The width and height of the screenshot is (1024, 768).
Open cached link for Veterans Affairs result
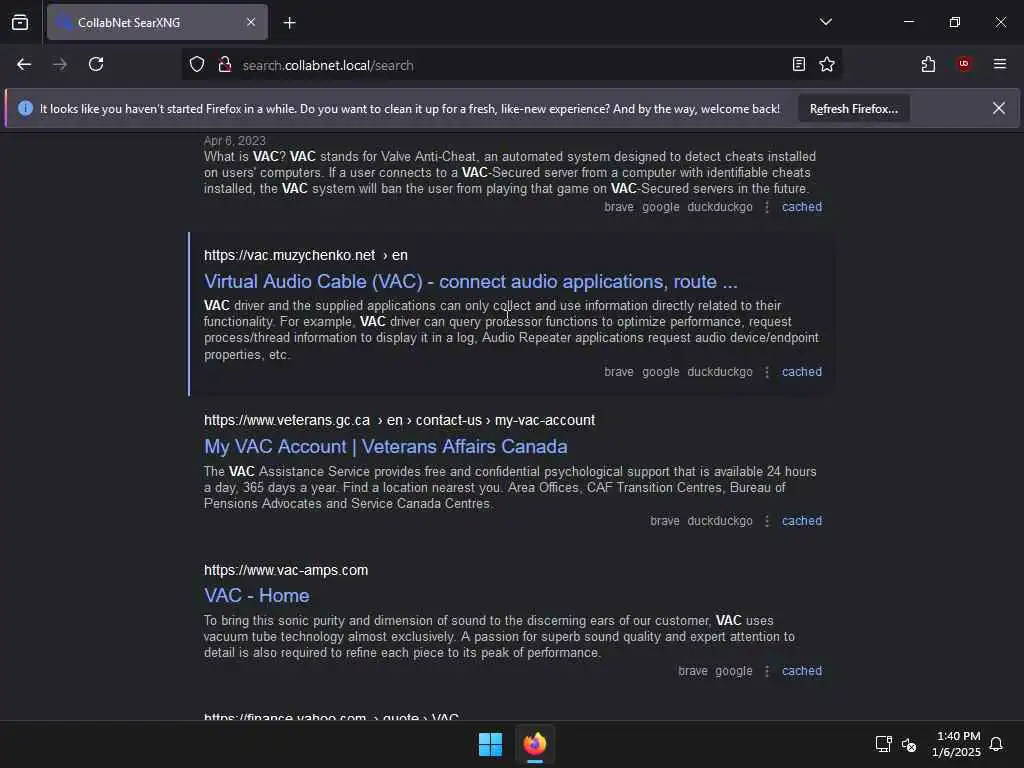(802, 521)
